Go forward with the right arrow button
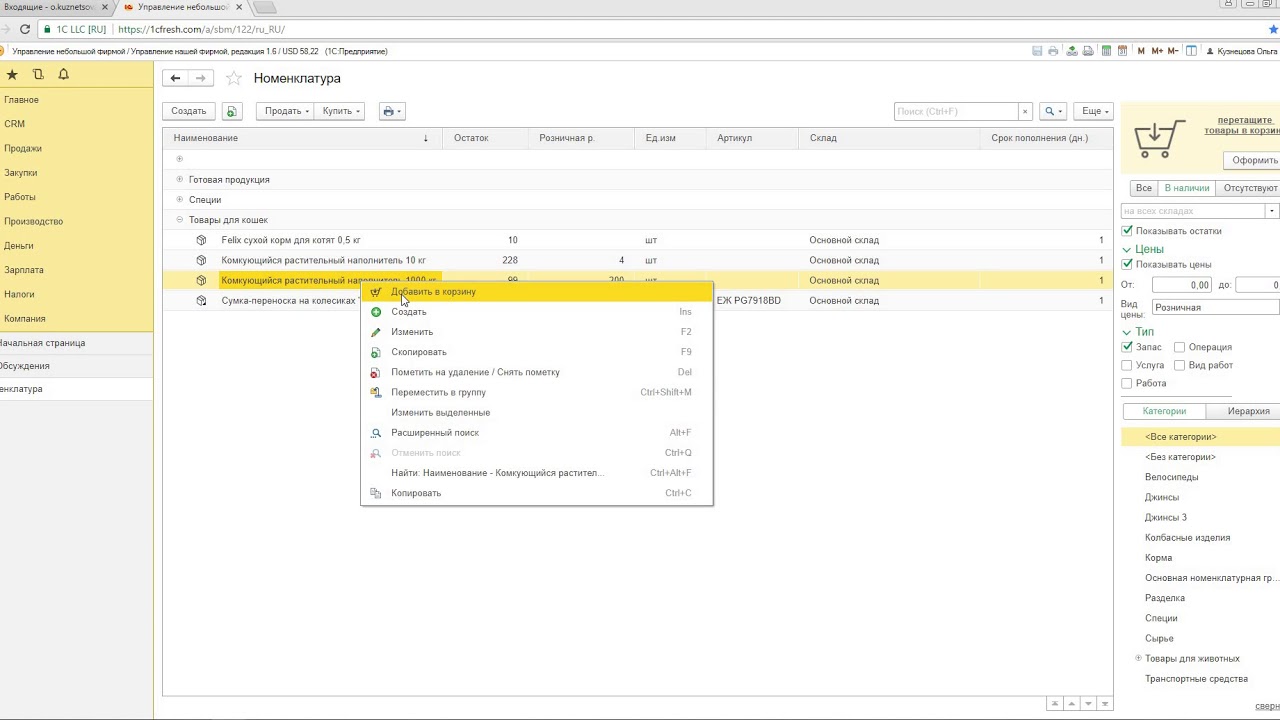This screenshot has width=1280, height=720. tap(201, 78)
